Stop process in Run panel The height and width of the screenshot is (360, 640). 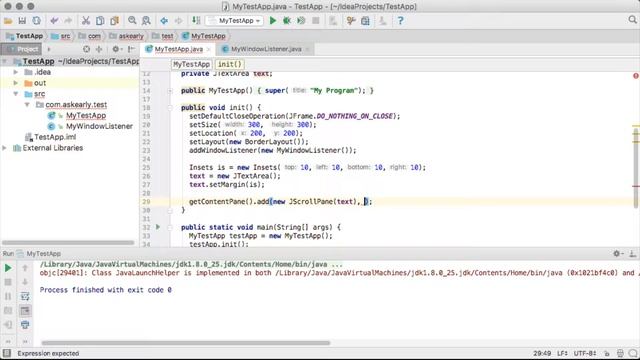[8, 282]
